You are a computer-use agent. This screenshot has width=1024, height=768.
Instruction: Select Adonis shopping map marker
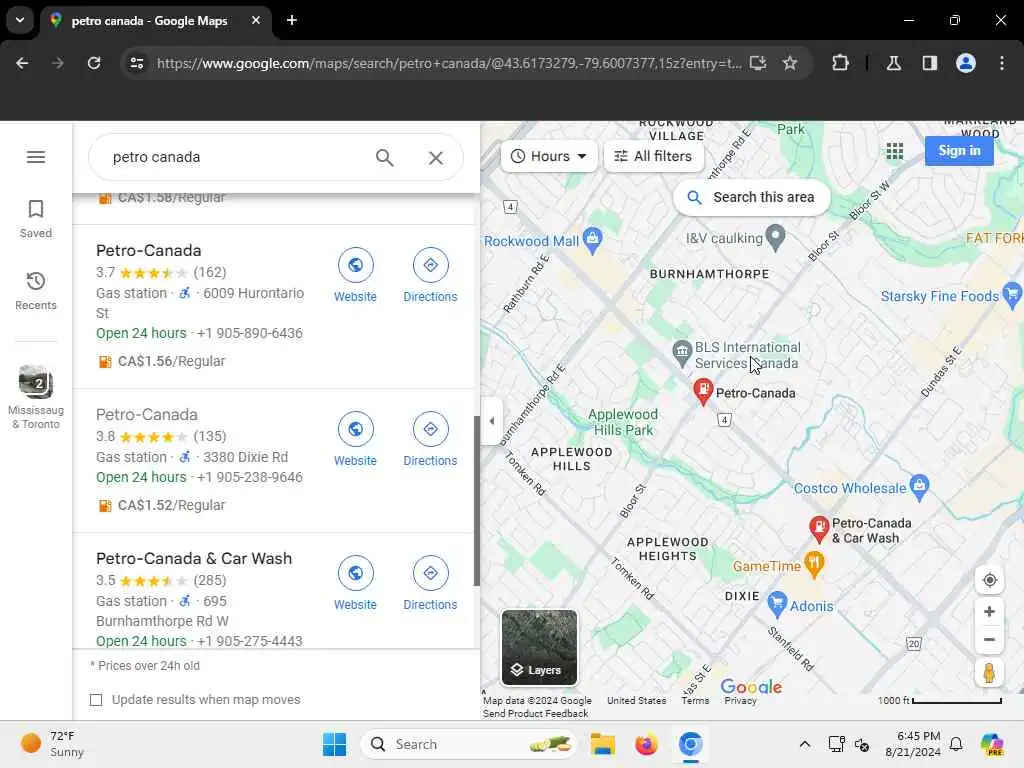pyautogui.click(x=776, y=605)
